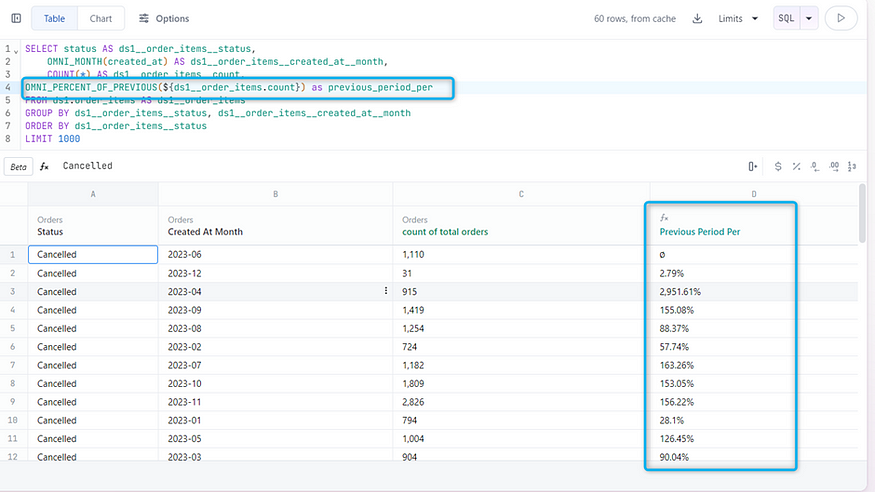
Task: Select cell with count 2,826
Action: 521,402
